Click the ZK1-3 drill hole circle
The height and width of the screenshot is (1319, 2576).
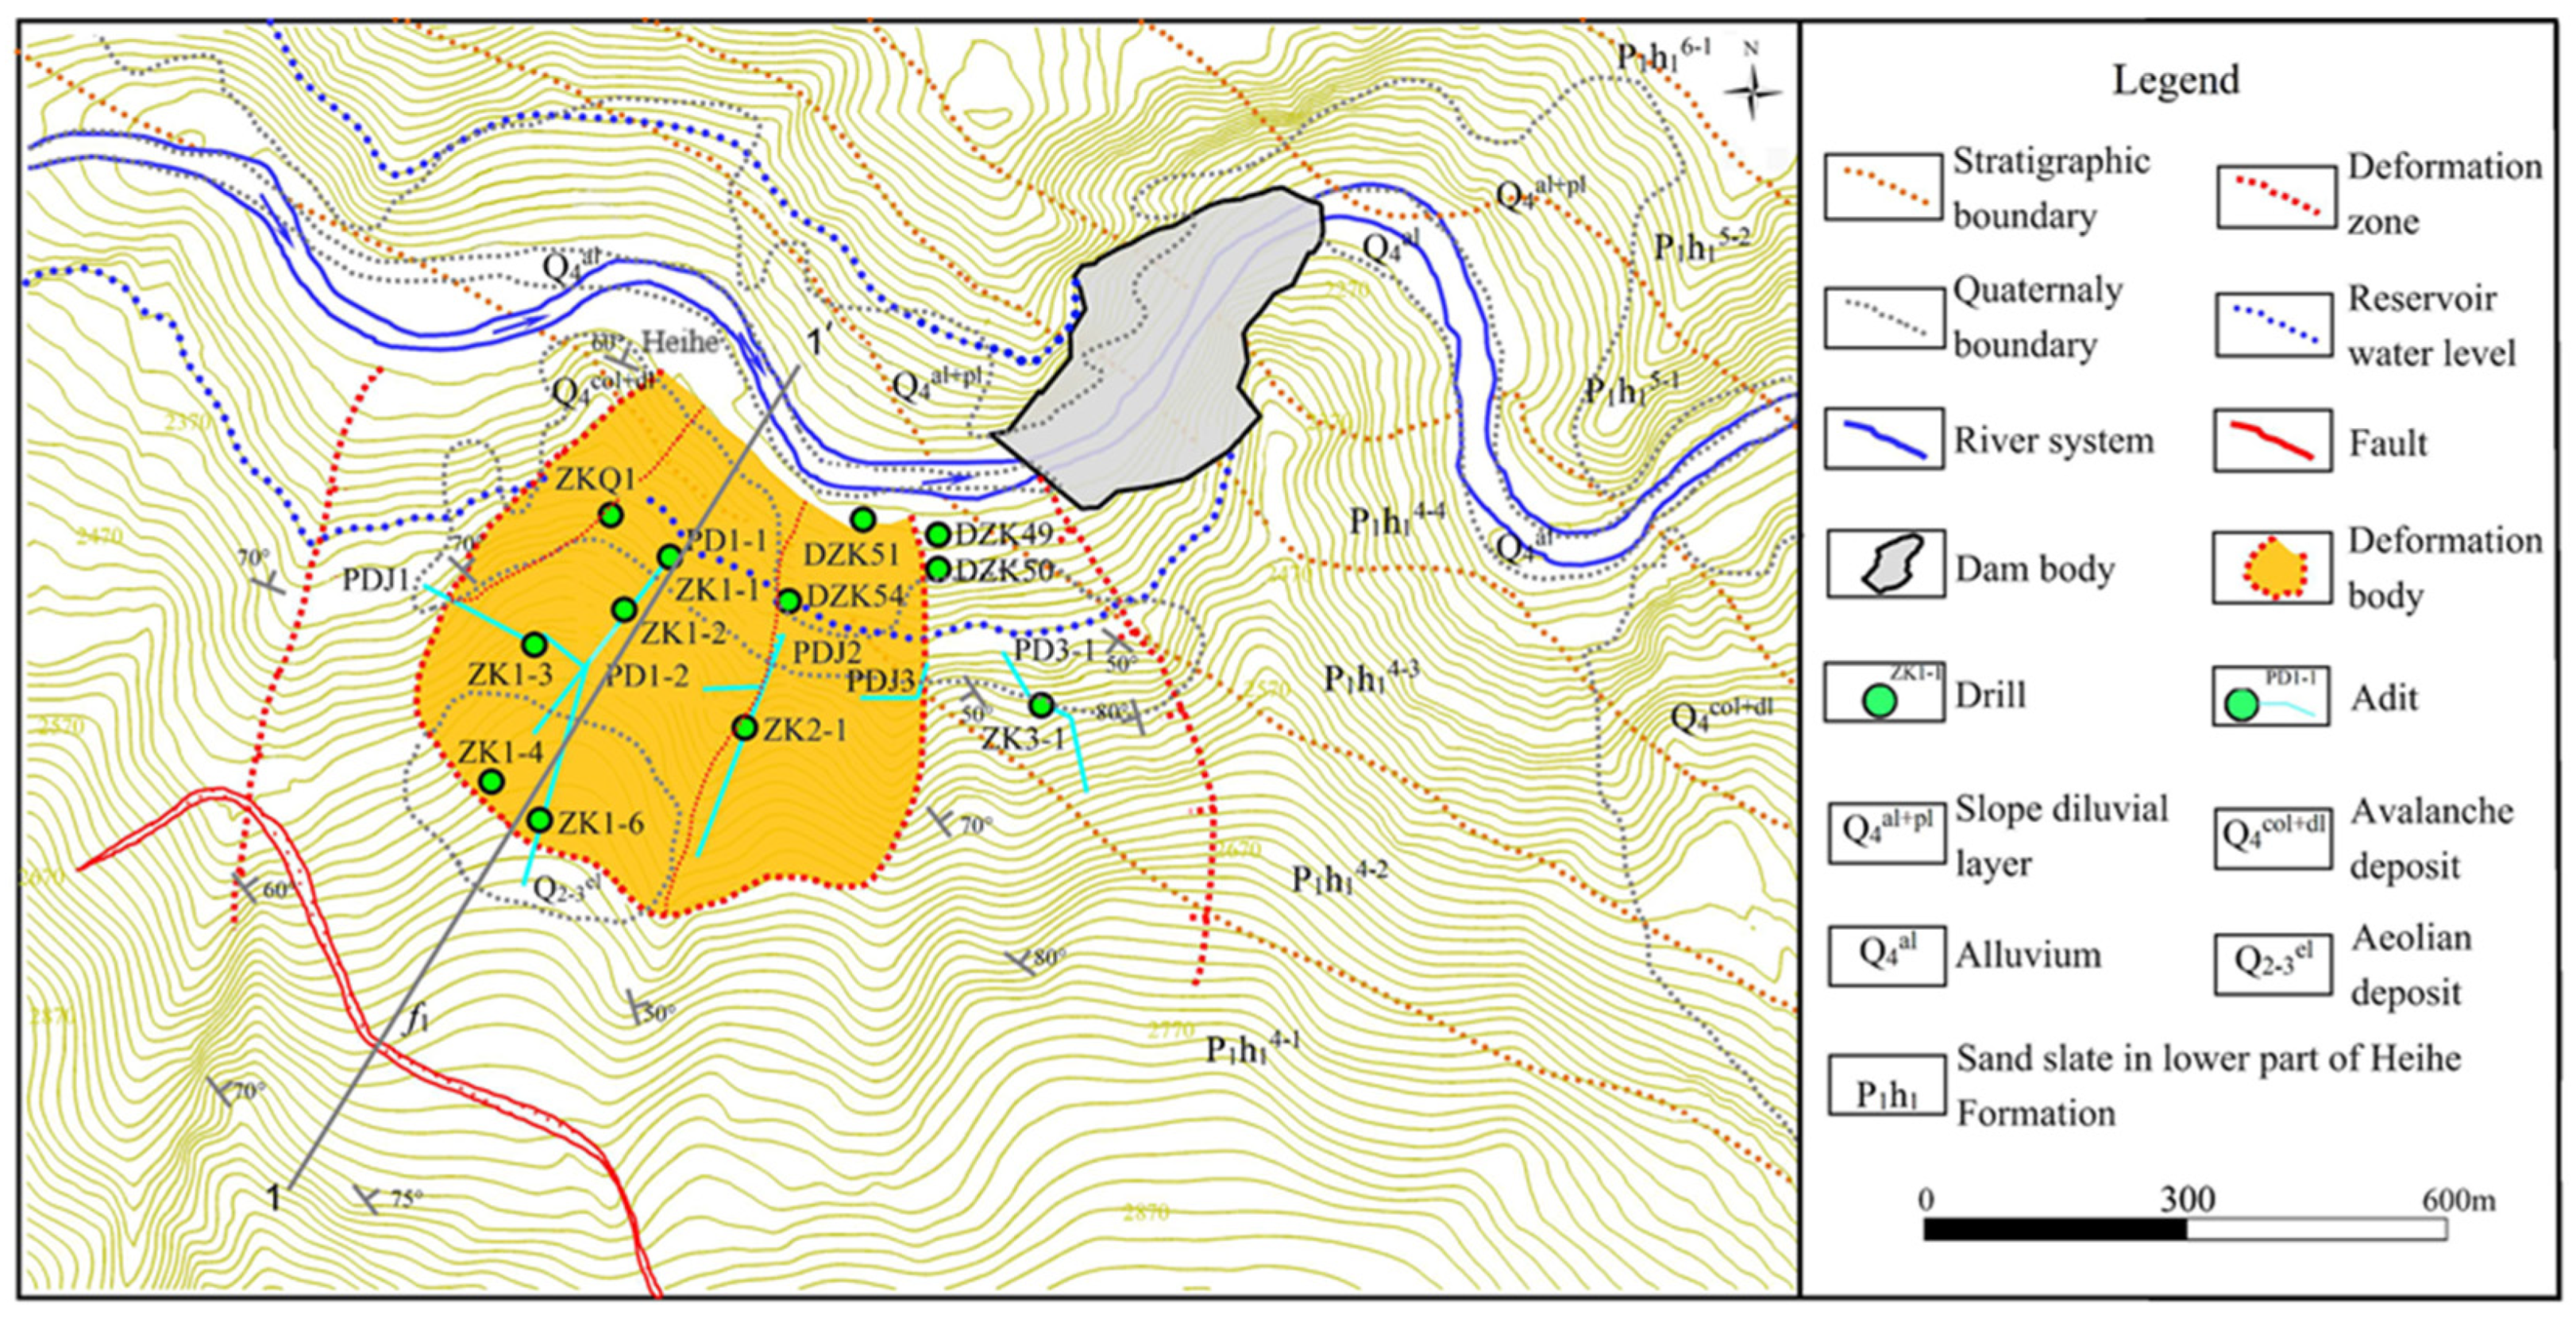(x=534, y=644)
